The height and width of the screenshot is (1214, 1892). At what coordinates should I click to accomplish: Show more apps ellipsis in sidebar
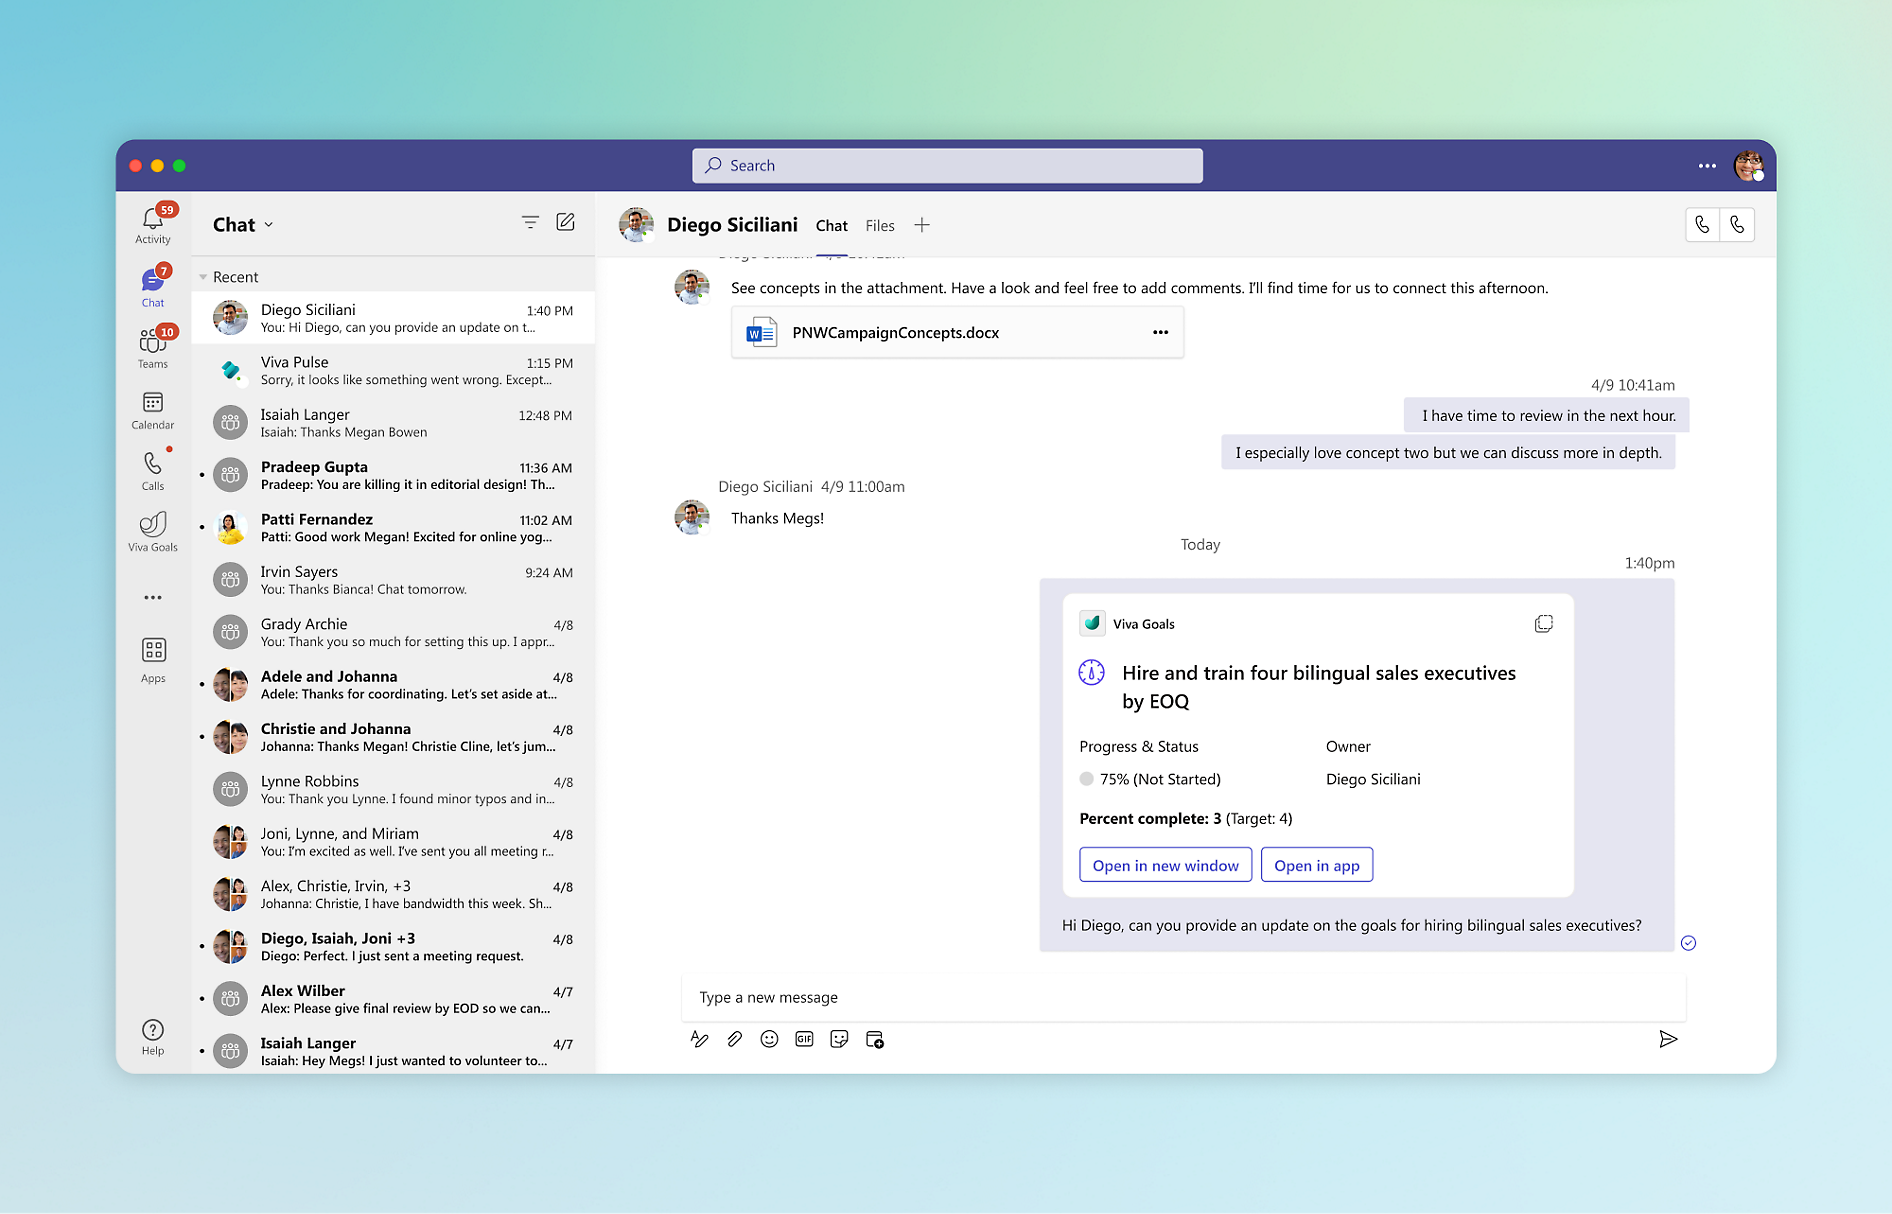coord(153,597)
